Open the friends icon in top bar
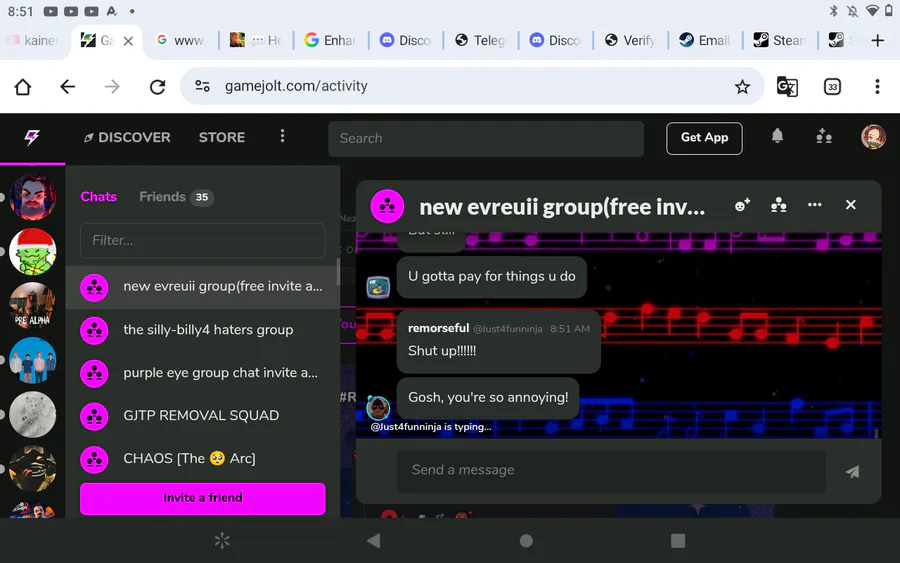 [x=824, y=137]
